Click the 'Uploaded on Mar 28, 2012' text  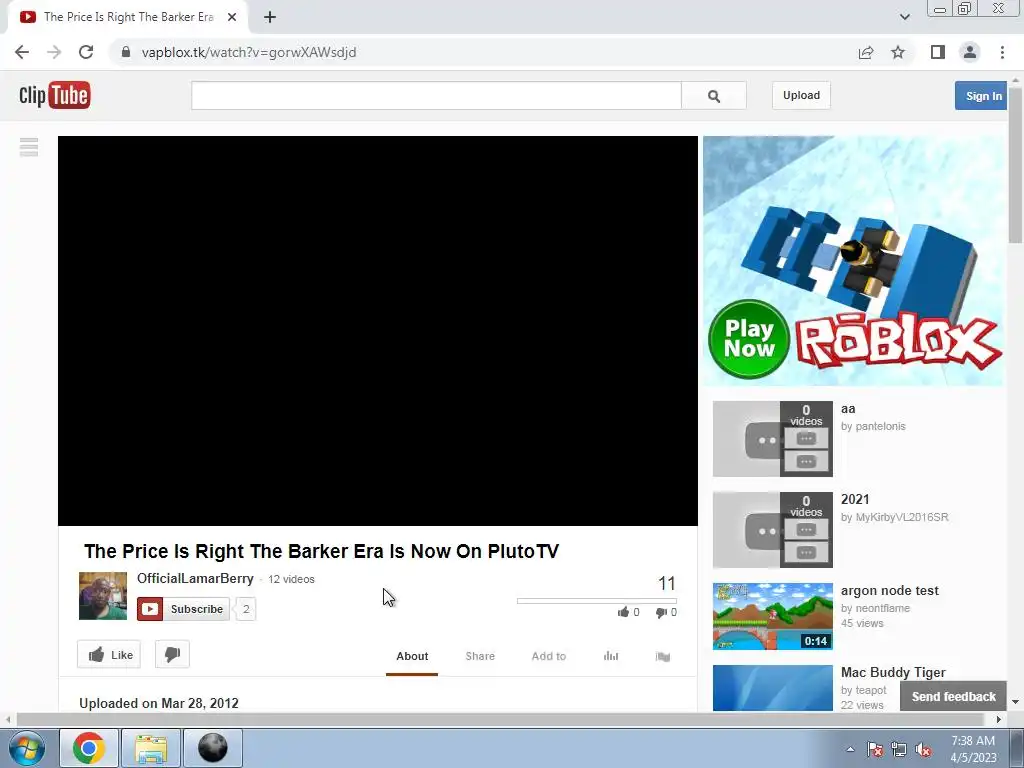tap(159, 703)
